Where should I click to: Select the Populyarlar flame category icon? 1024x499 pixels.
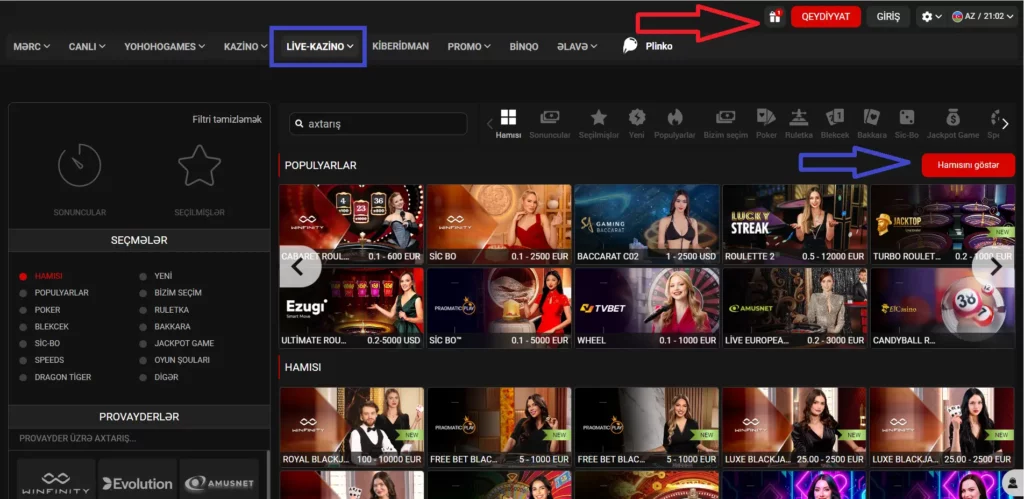click(x=675, y=118)
